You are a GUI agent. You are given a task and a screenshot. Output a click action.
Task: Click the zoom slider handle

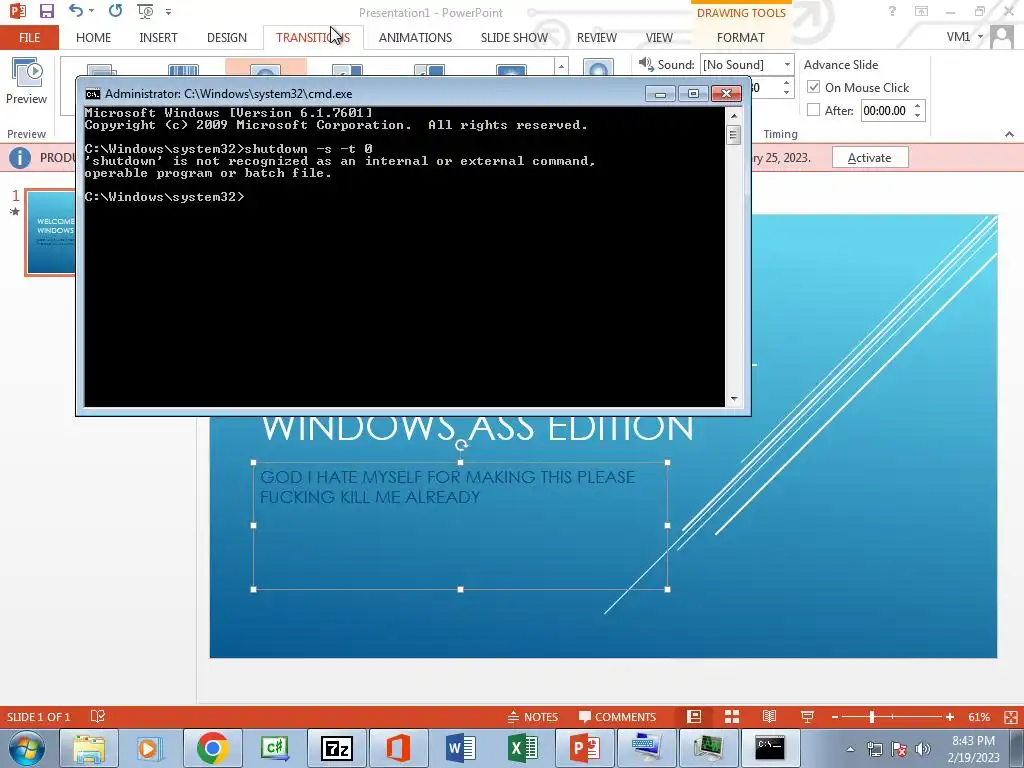871,717
